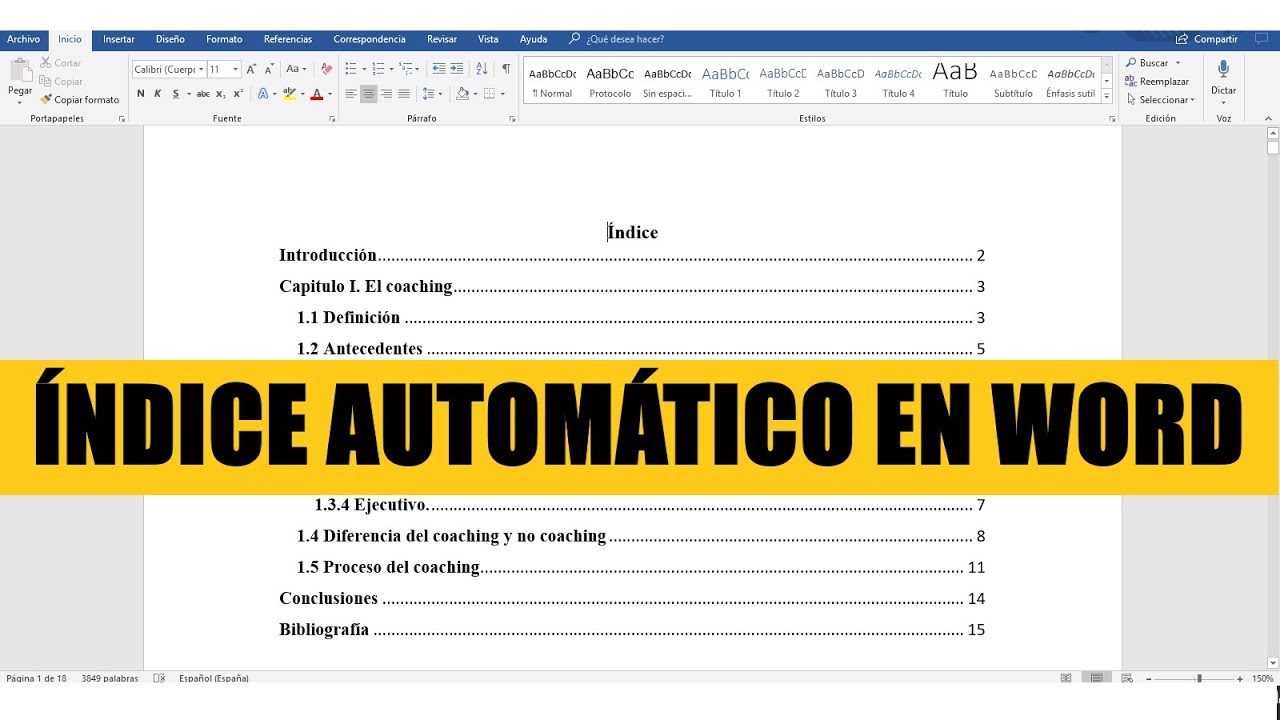
Task: Click the Reemplazar button
Action: (1157, 82)
